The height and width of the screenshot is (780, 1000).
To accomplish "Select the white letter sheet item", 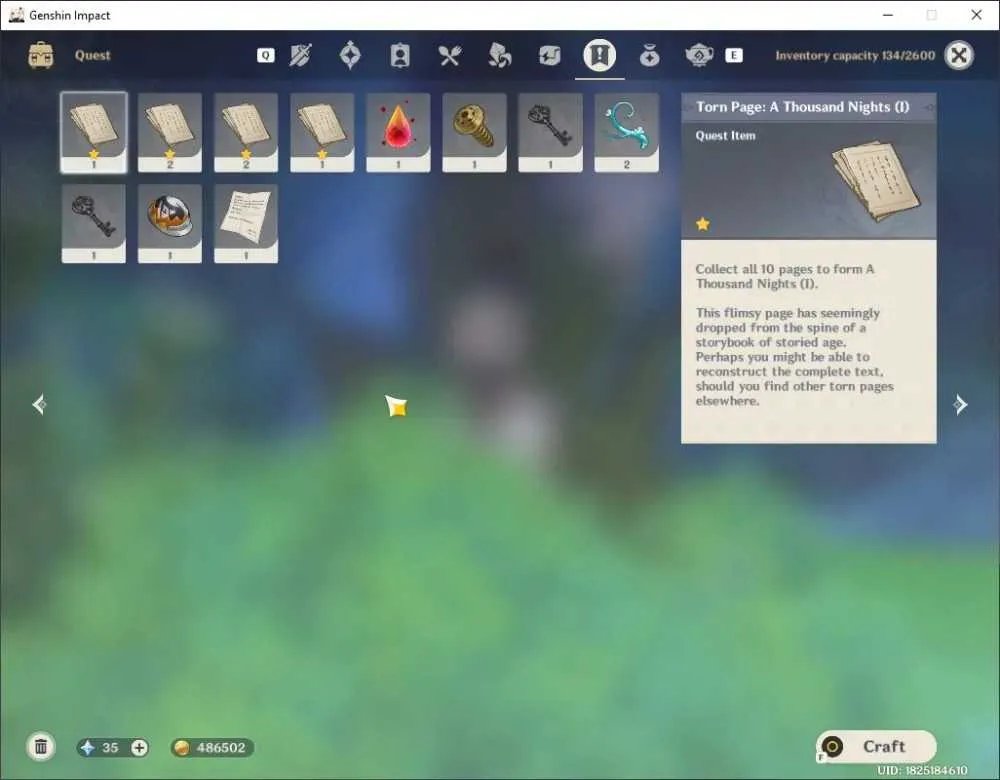I will click(246, 223).
